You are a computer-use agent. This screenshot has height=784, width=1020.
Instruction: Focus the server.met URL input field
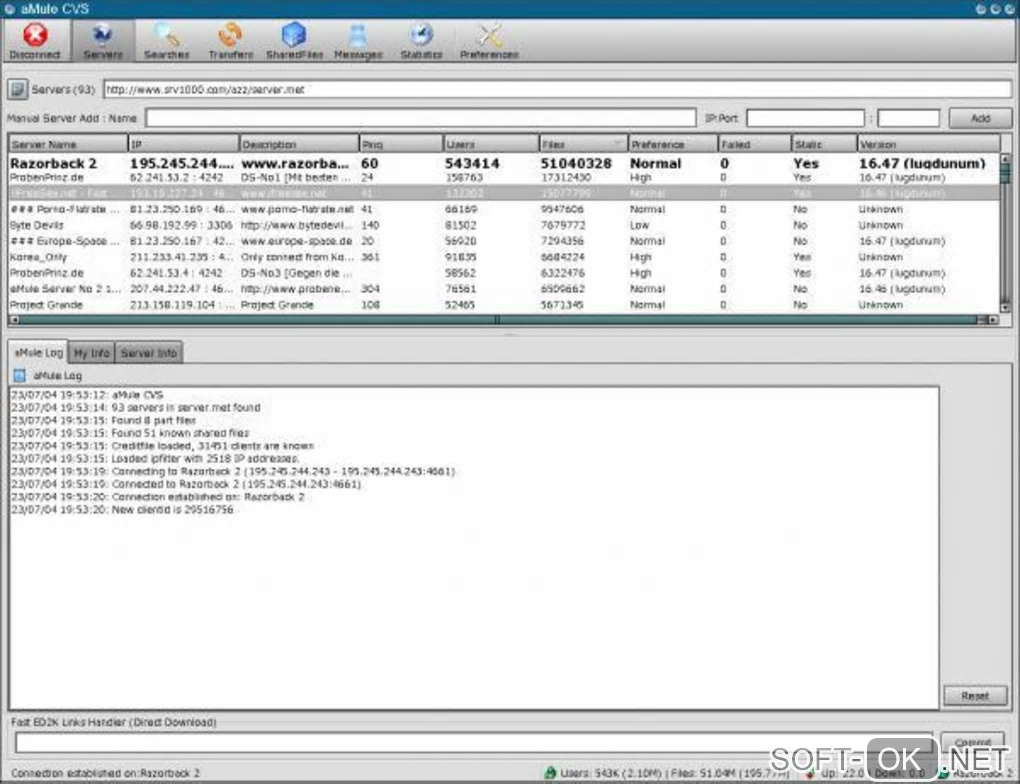click(x=557, y=89)
